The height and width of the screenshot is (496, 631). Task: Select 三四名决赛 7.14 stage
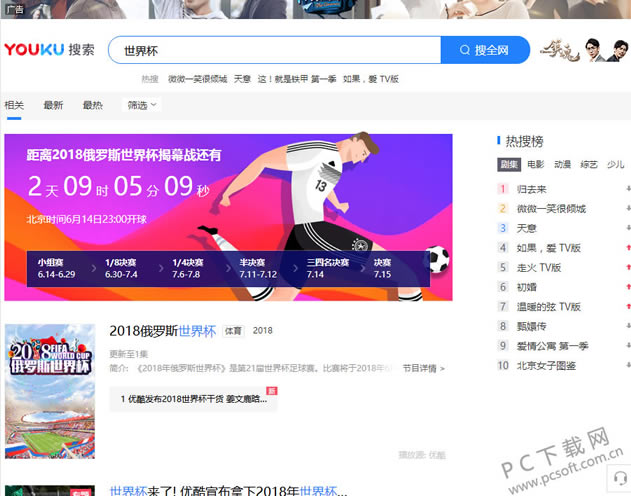328,269
